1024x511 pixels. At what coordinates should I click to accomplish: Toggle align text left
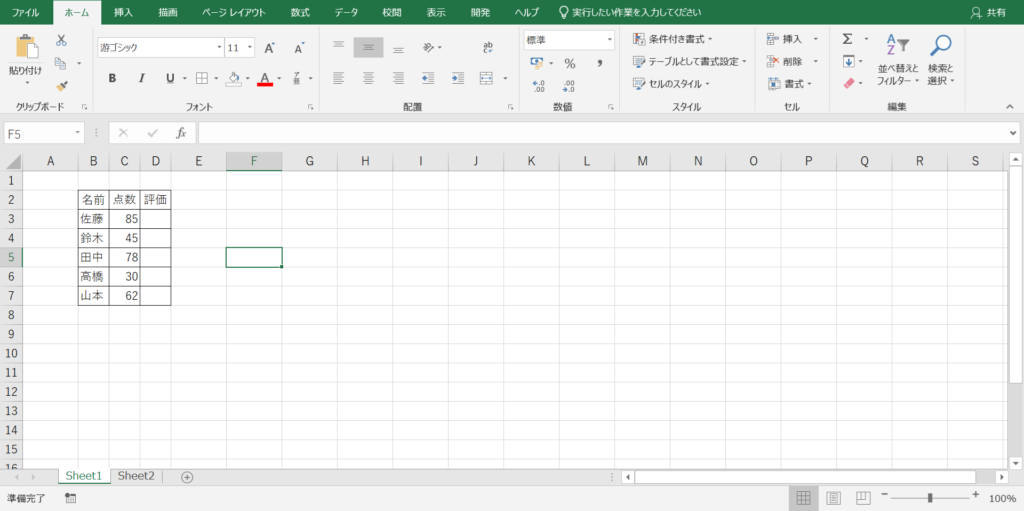pos(338,78)
